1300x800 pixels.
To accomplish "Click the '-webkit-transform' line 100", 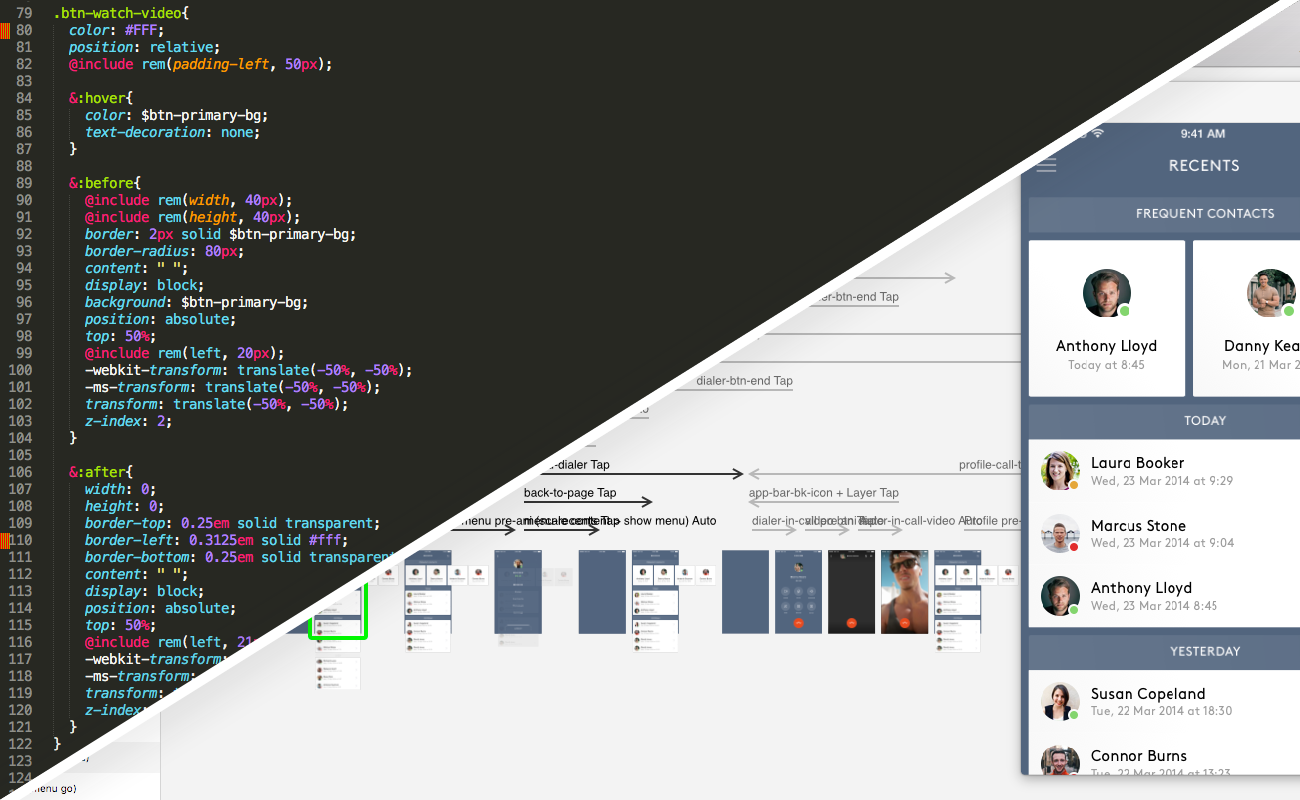I will 248,370.
